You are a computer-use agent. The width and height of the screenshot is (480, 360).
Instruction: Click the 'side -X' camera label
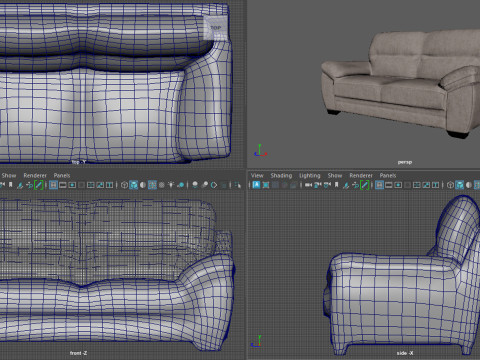[x=405, y=353]
